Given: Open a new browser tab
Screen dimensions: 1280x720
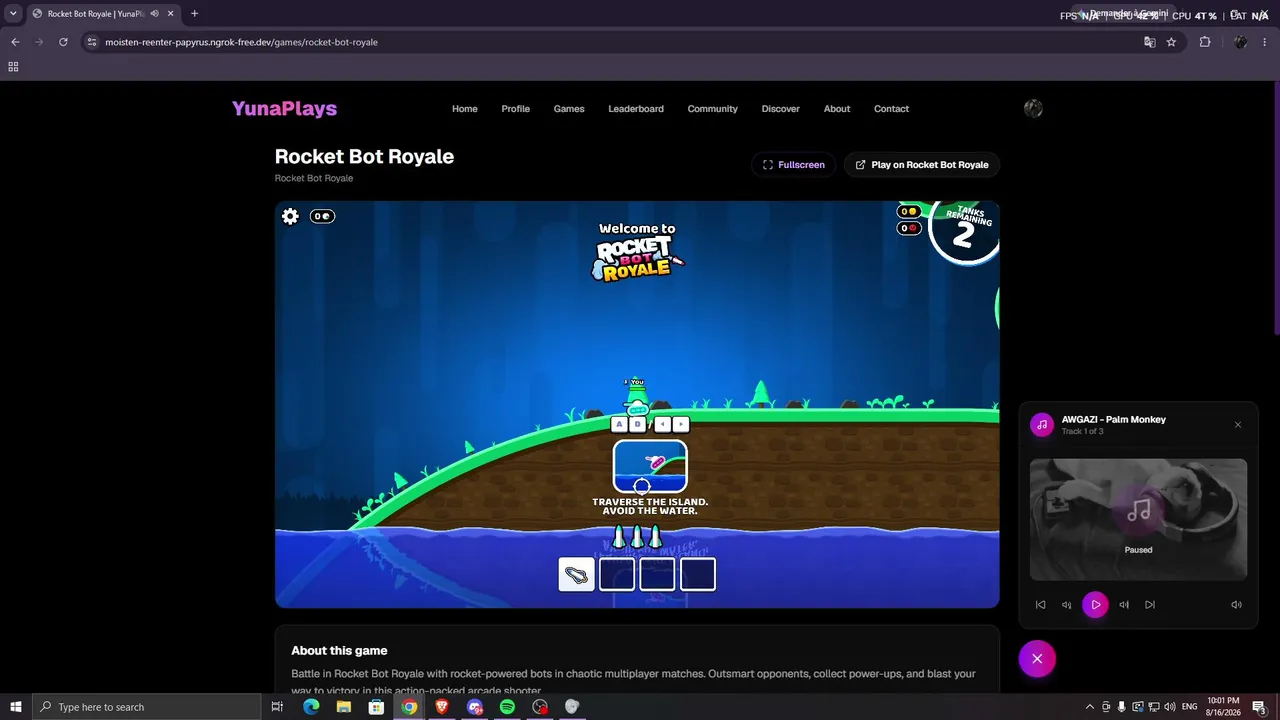Looking at the screenshot, I should (194, 14).
